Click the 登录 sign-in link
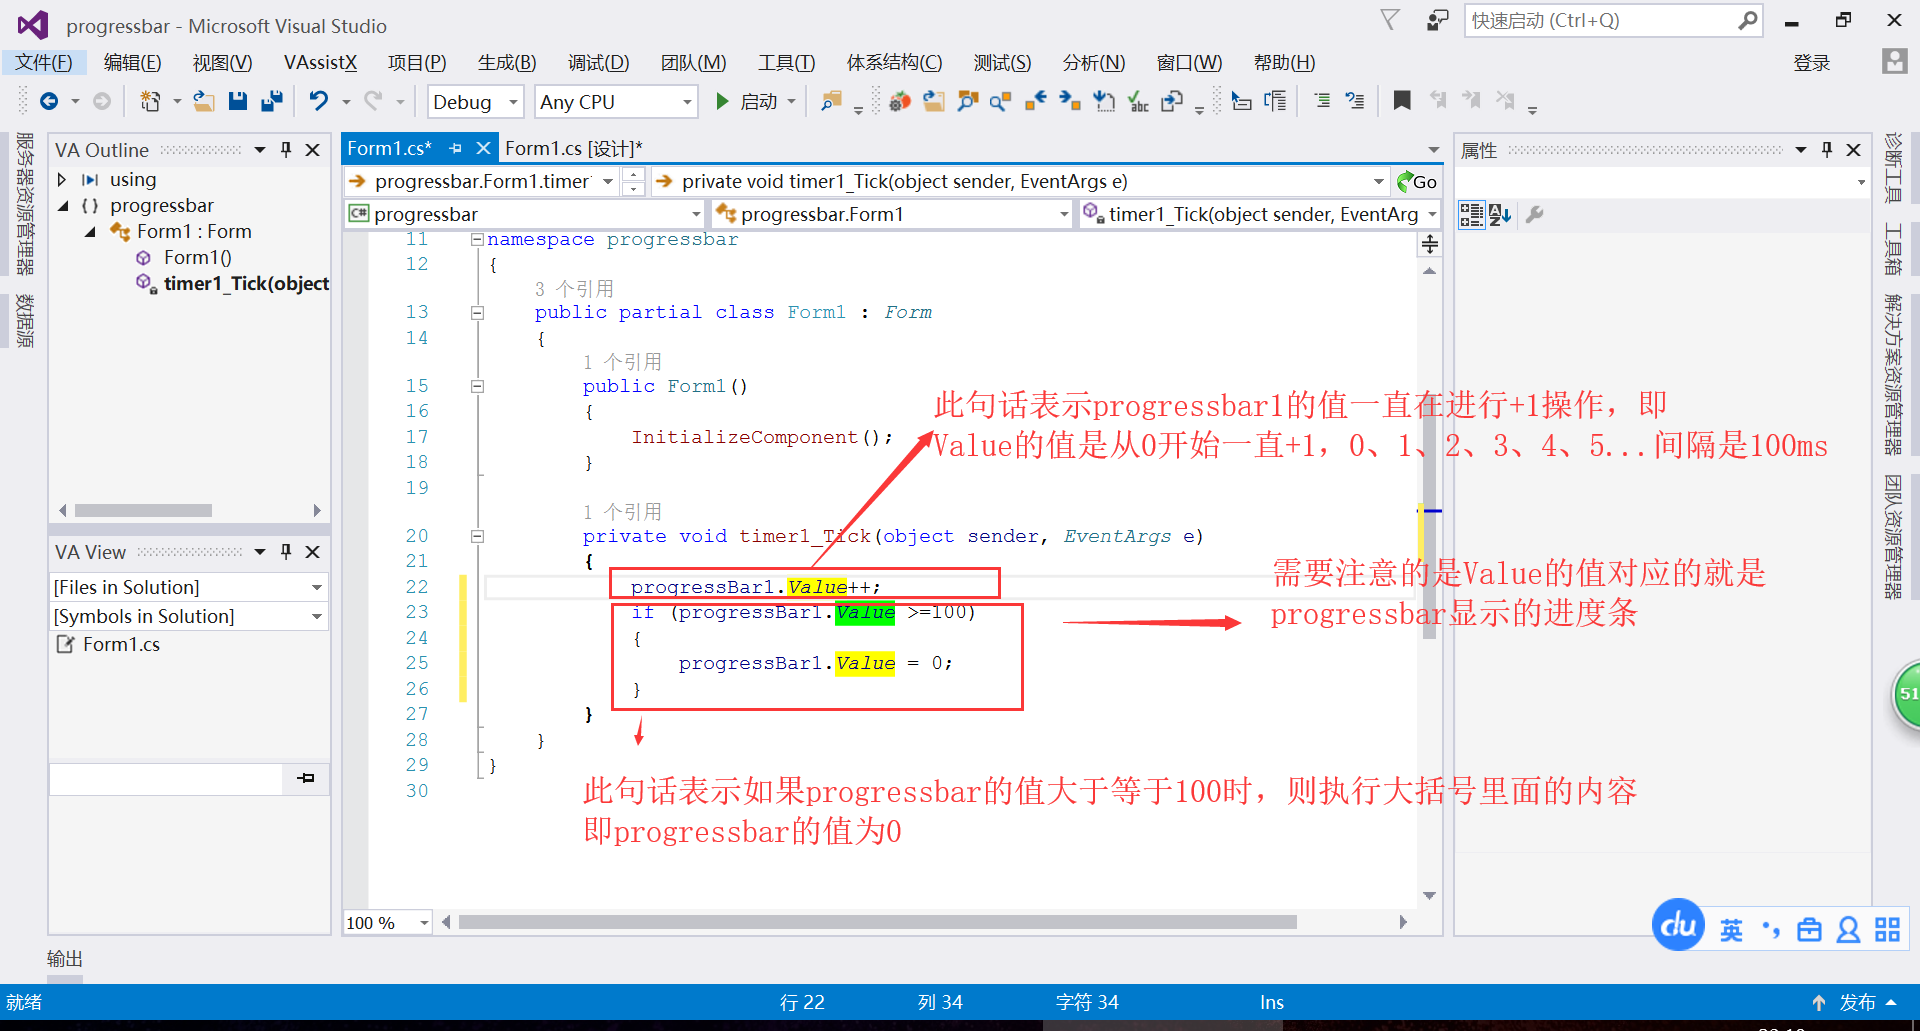The image size is (1920, 1031). [1811, 63]
